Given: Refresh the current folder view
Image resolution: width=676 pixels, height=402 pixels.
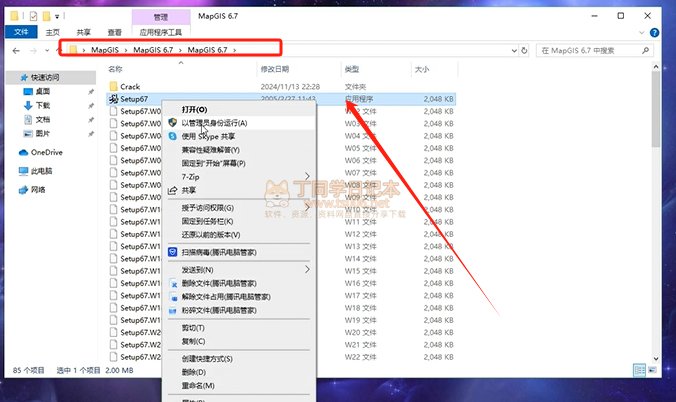Looking at the screenshot, I should click(524, 50).
